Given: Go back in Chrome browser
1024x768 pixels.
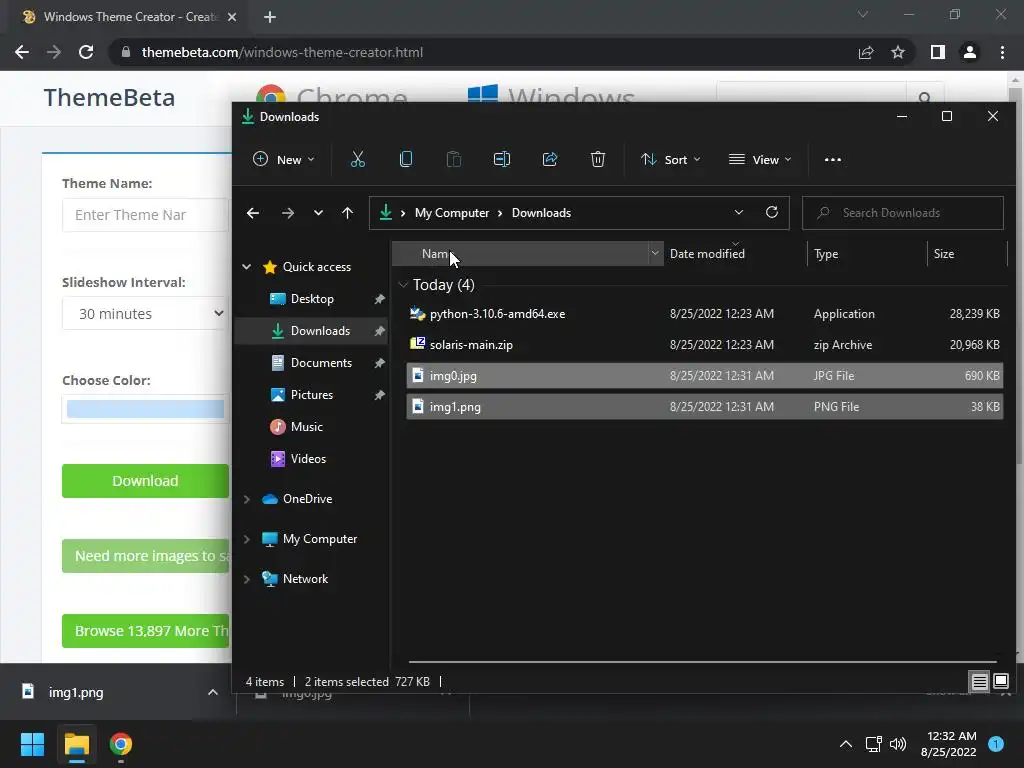Looking at the screenshot, I should (x=22, y=52).
